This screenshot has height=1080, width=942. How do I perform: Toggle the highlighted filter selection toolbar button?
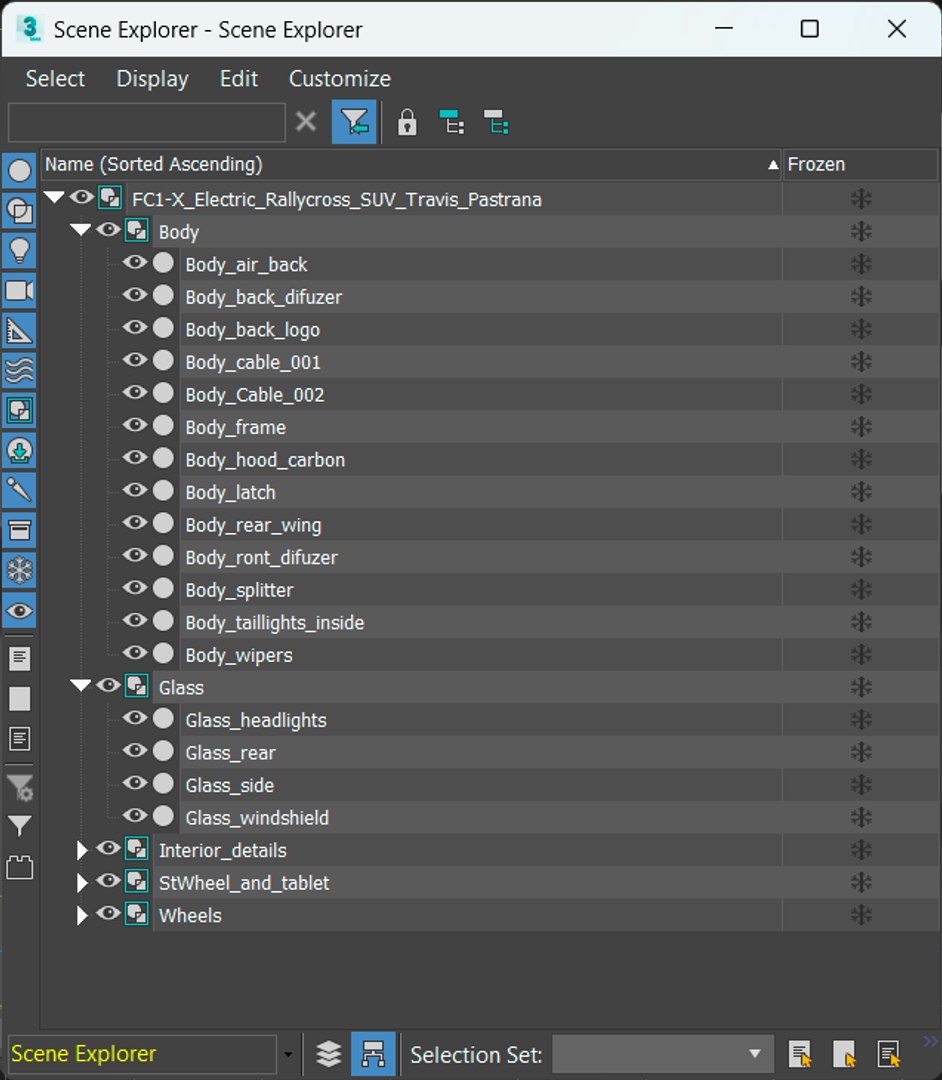click(x=354, y=122)
